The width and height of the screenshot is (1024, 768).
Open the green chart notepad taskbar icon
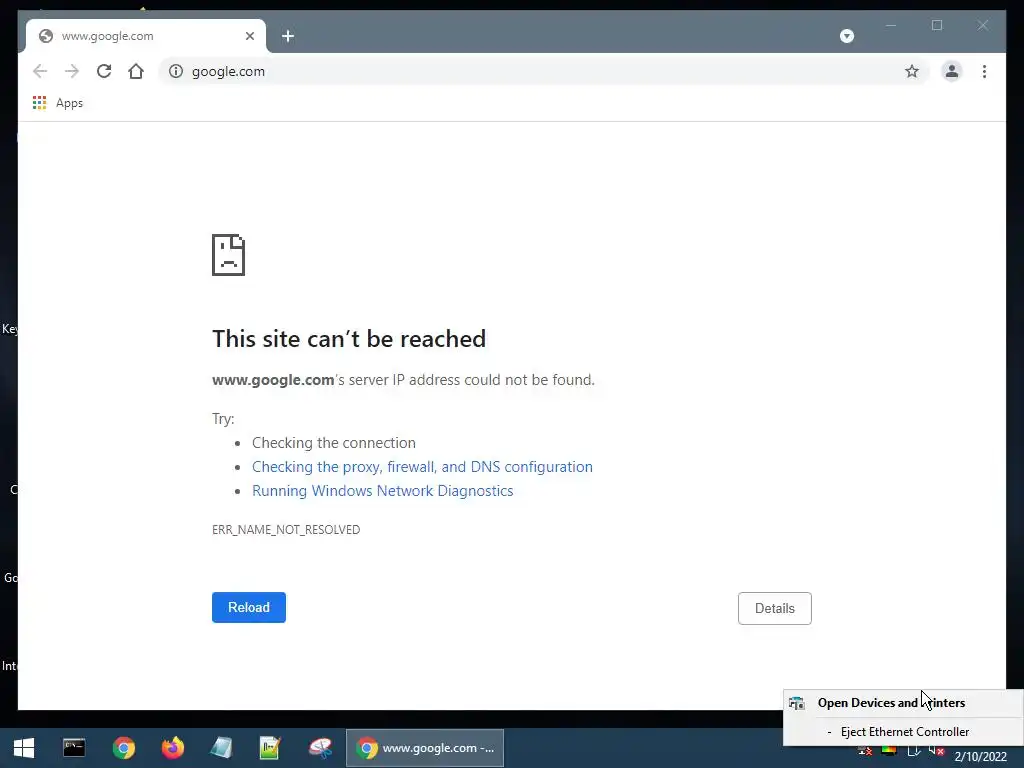pyautogui.click(x=270, y=748)
